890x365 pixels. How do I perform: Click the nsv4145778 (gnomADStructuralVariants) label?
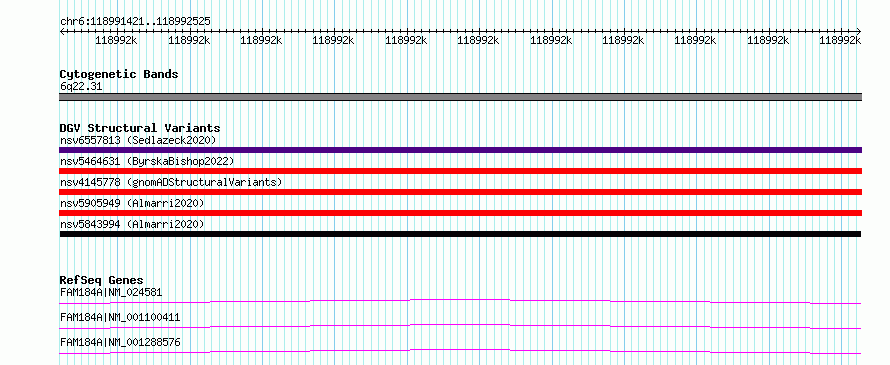tap(171, 182)
